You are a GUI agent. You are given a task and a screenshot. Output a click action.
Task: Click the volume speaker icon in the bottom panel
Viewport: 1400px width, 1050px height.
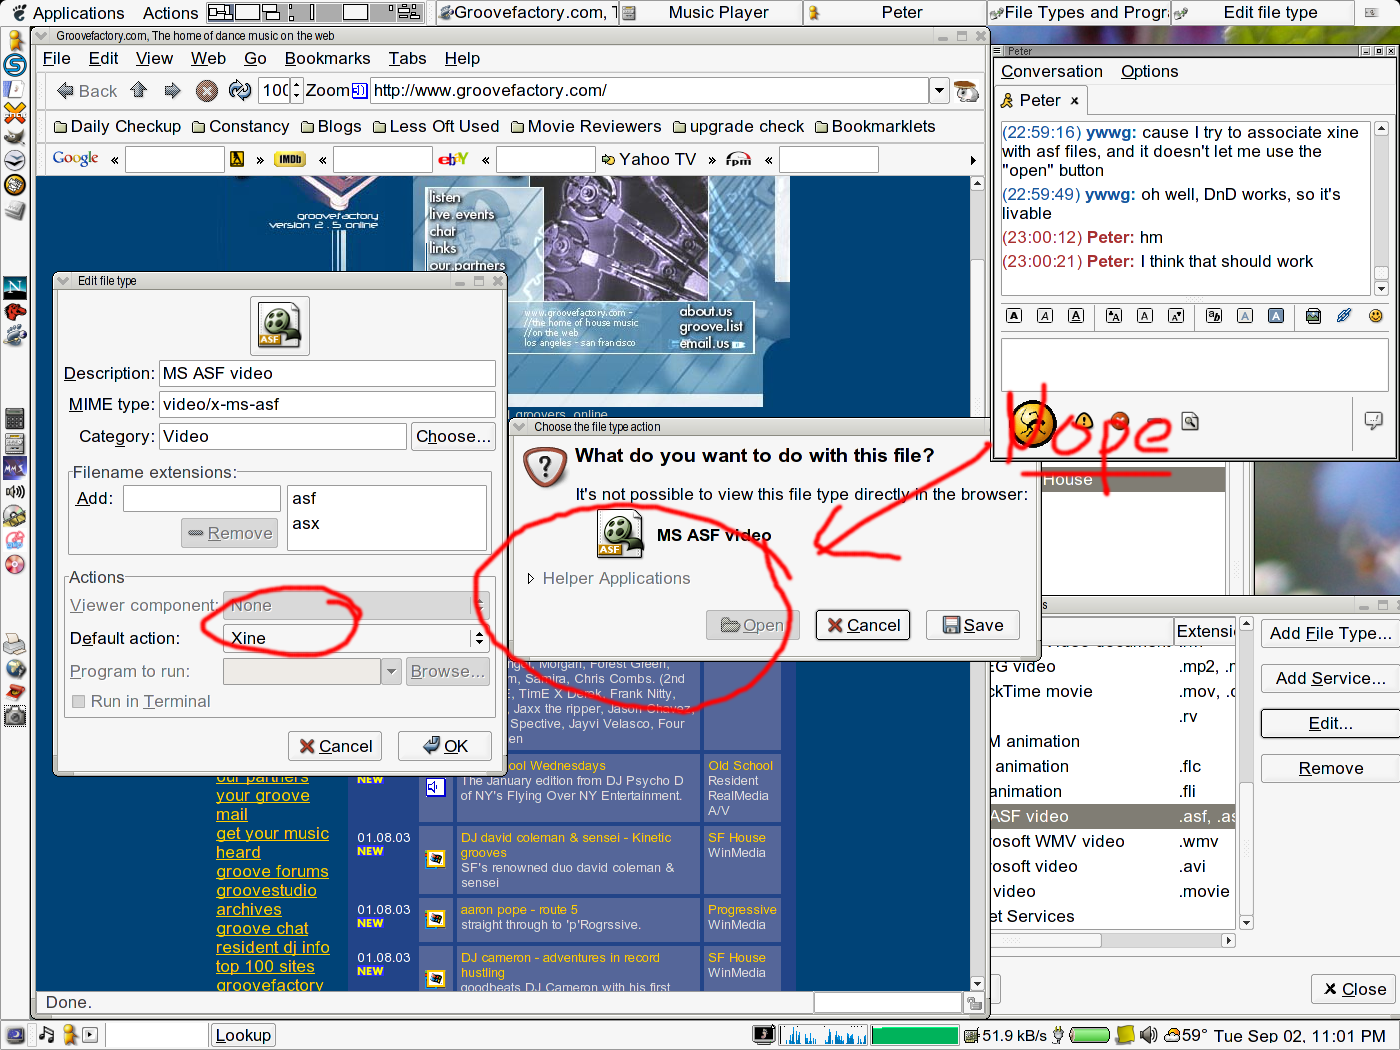point(1148,1035)
